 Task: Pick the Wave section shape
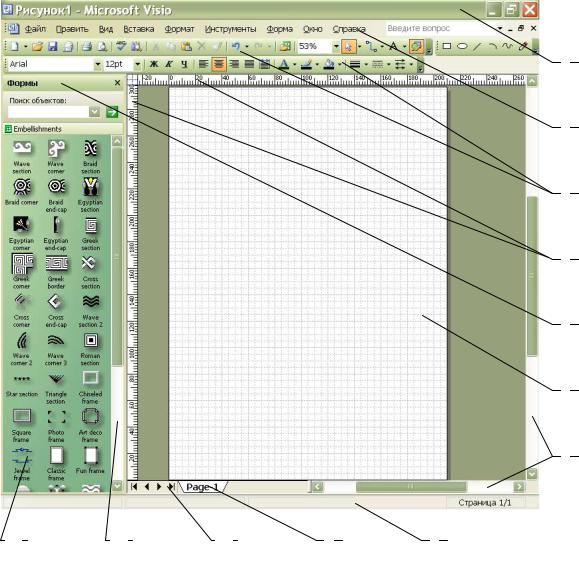click(22, 156)
